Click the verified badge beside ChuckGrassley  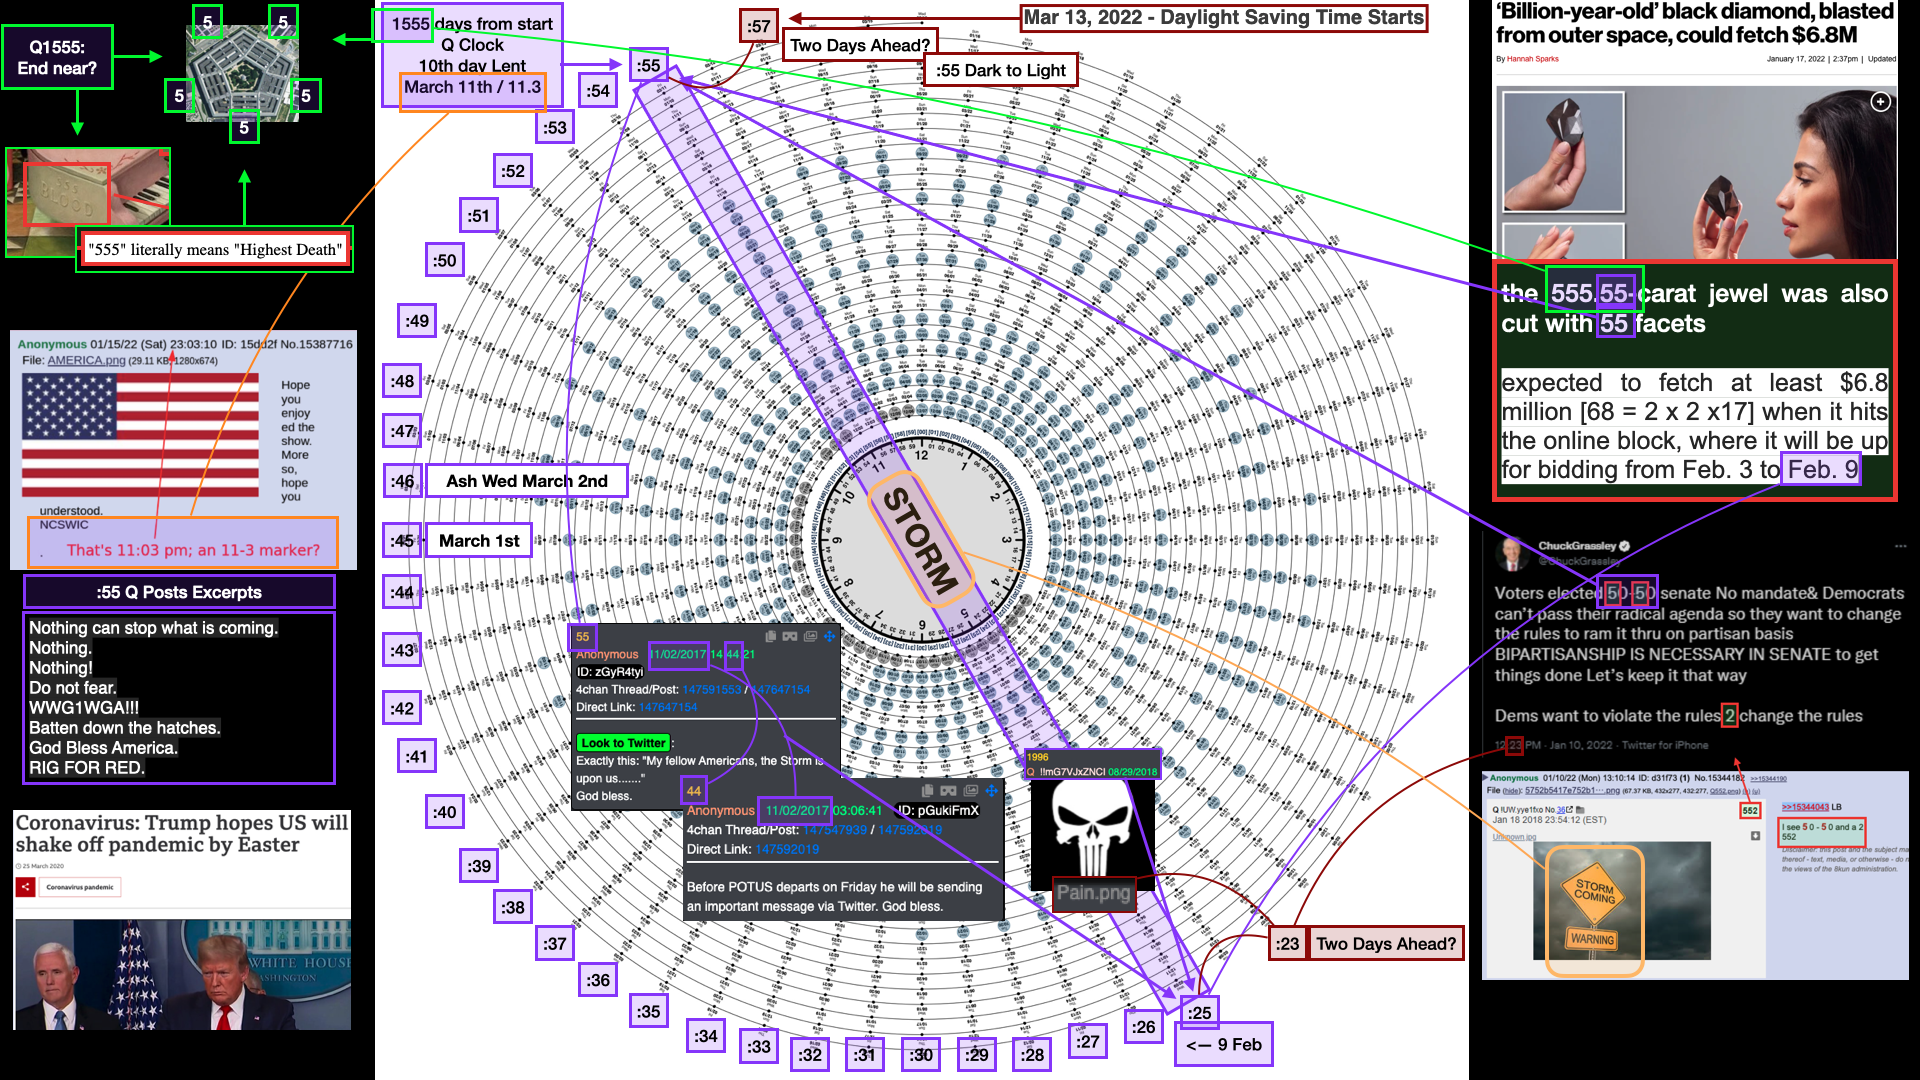[x=1624, y=546]
